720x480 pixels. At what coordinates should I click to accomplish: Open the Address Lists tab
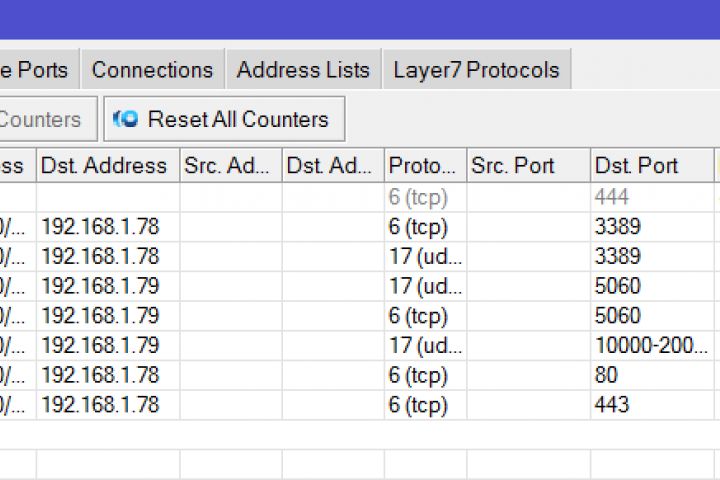click(x=303, y=70)
